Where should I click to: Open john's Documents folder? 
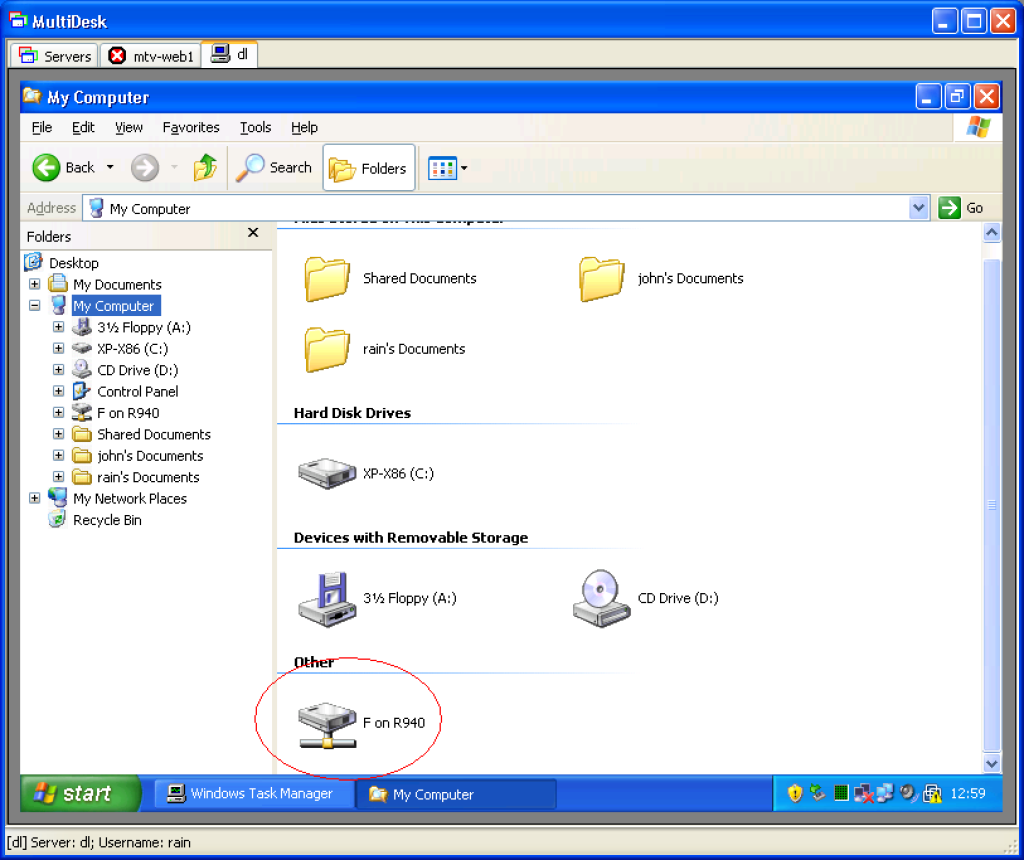(601, 278)
